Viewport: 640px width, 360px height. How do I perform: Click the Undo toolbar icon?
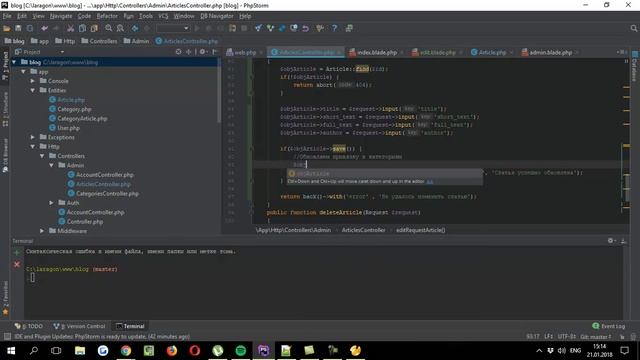pyautogui.click(x=44, y=28)
